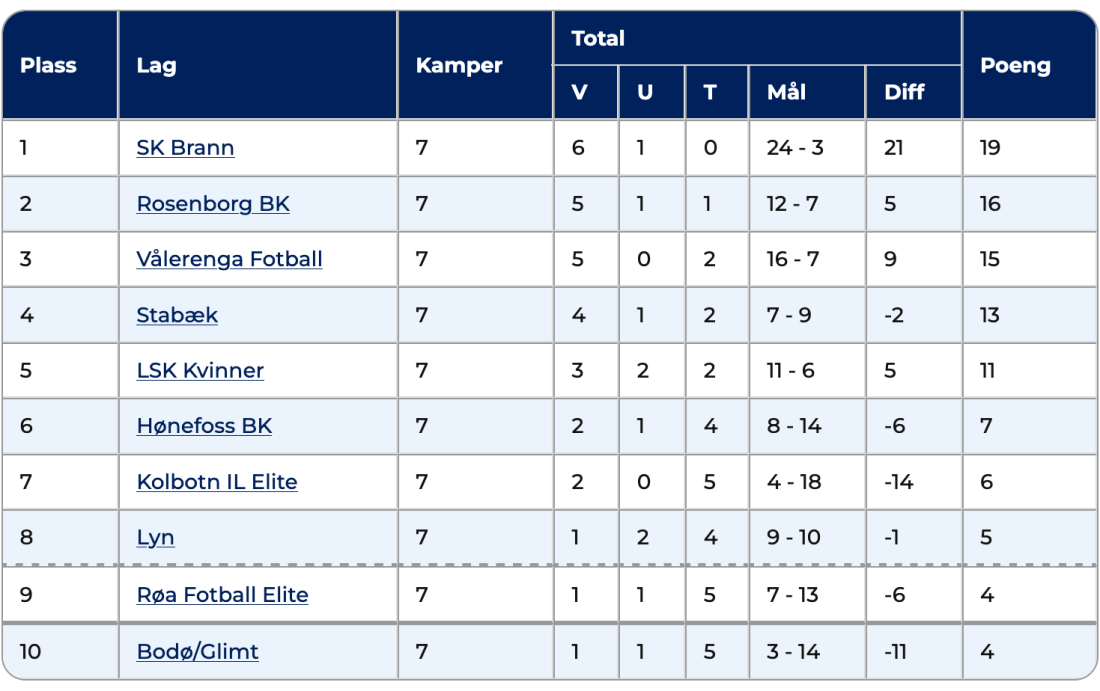Click the U draws column header

point(645,93)
